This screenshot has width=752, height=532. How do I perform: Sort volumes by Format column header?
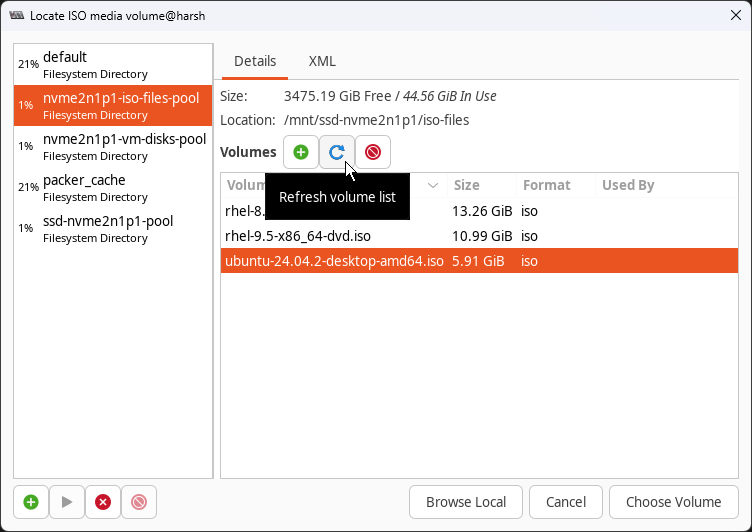(x=556, y=185)
